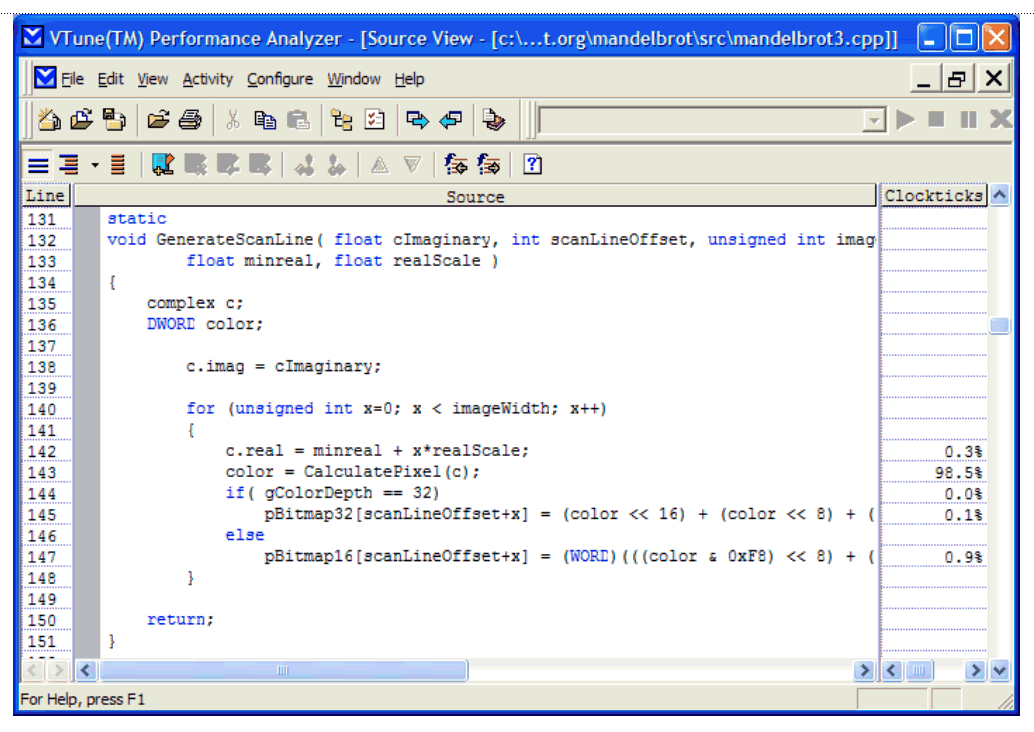Screen dimensions: 1034x732
Task: Open the activity selection combo box dropdown
Action: pyautogui.click(x=874, y=121)
